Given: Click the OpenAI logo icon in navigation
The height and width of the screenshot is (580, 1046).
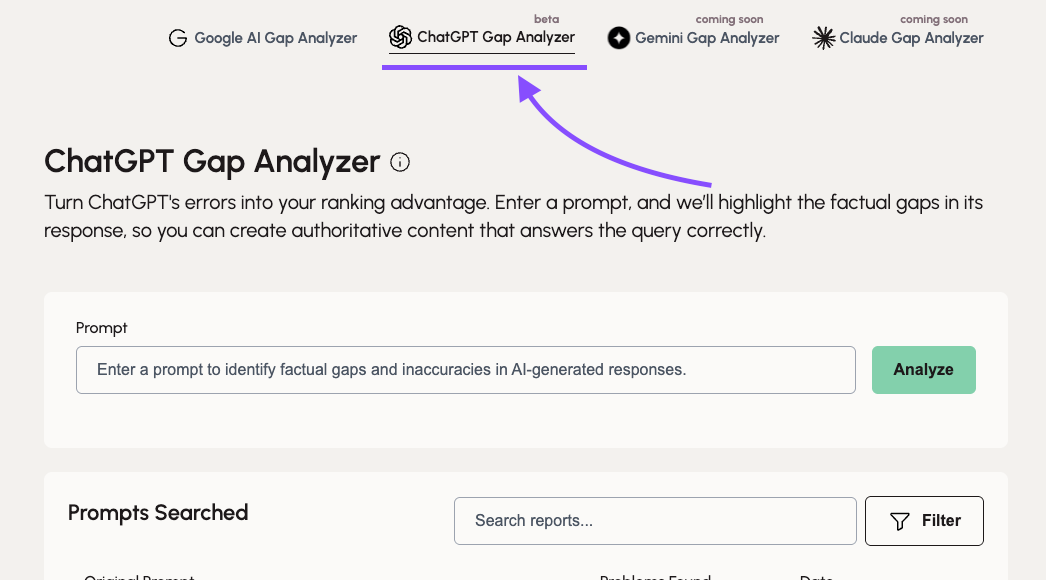Looking at the screenshot, I should pos(400,37).
